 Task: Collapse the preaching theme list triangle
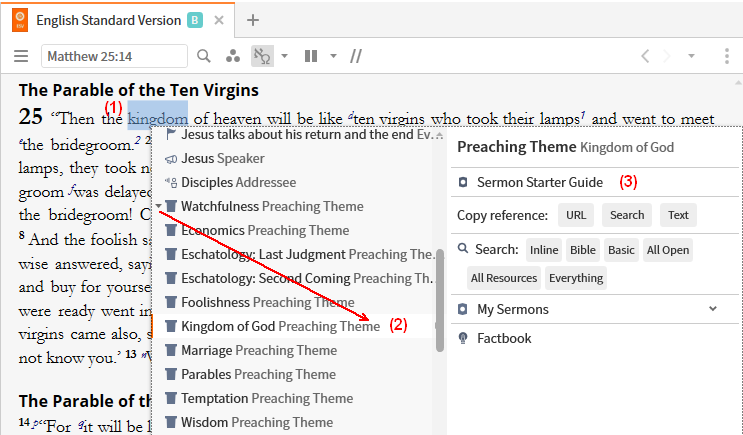158,206
